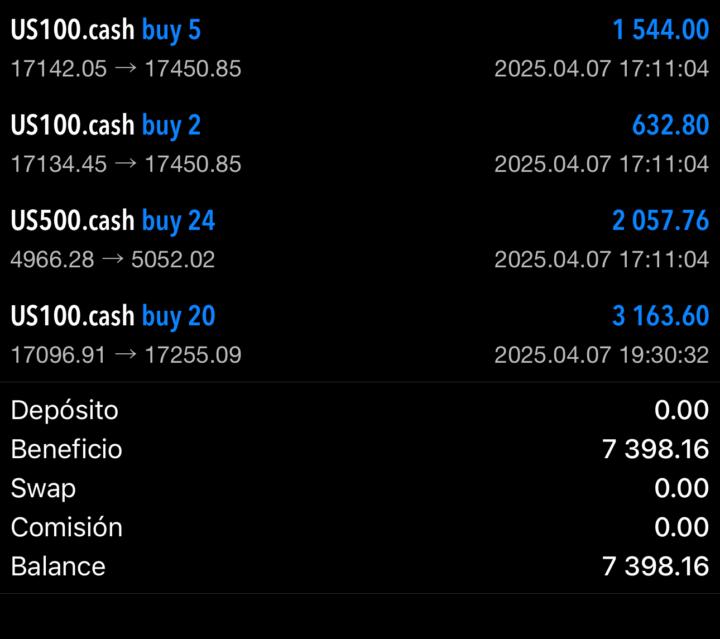Click the 3 163.60 profit value
720x639 pixels.
coord(660,316)
